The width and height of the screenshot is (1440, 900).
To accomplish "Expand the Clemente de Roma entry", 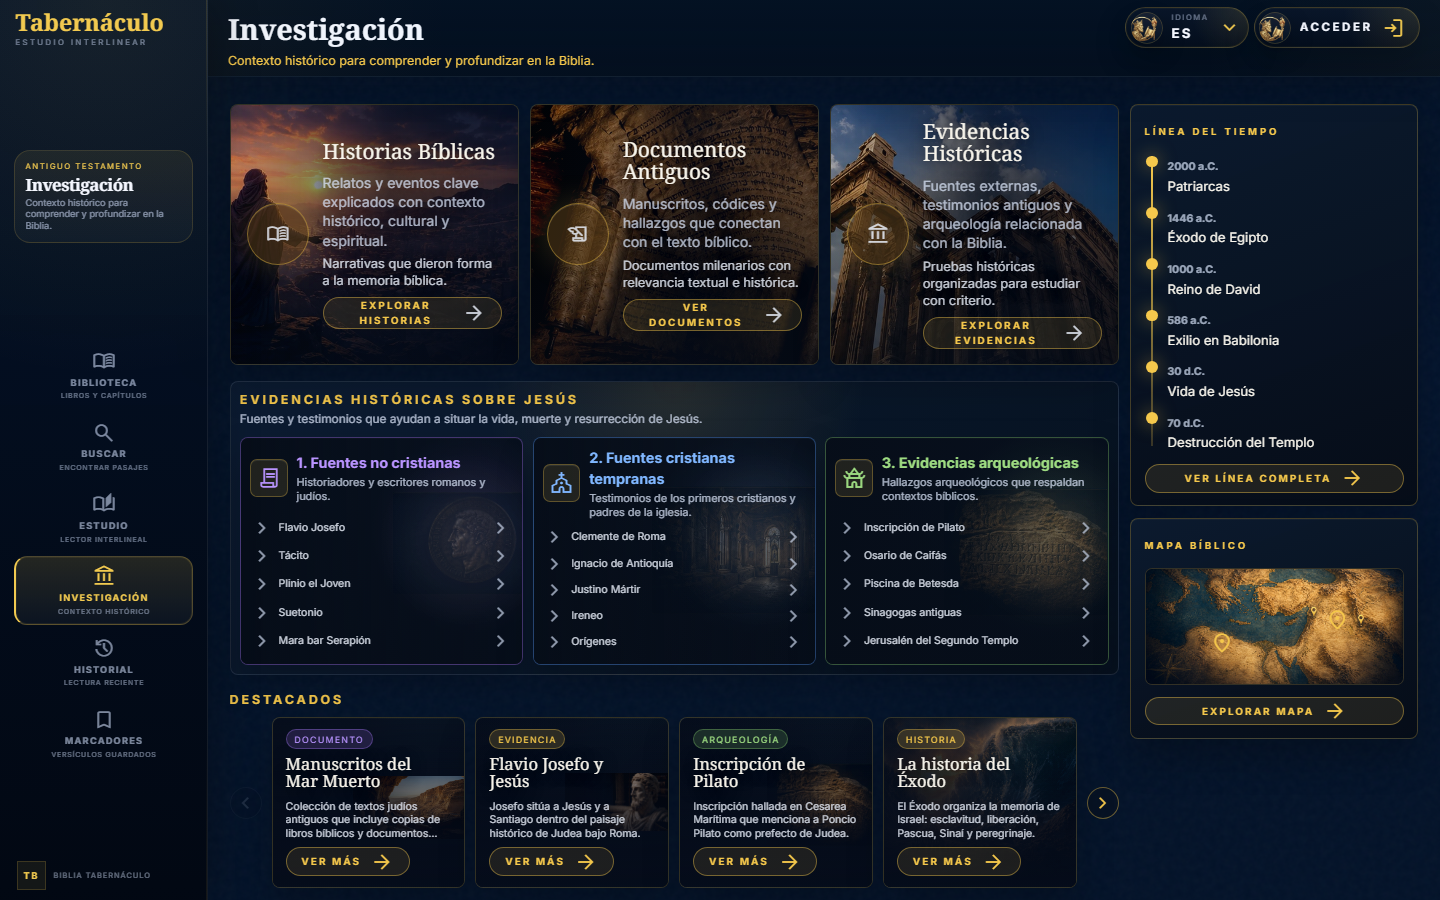I will tap(674, 537).
